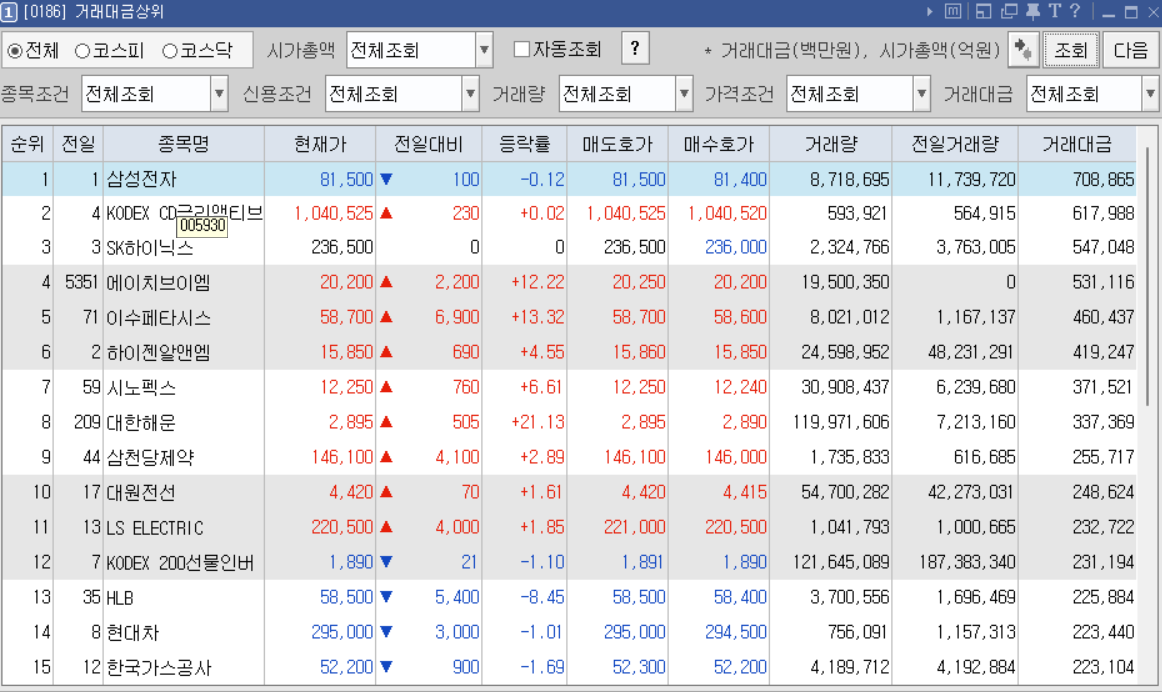Image resolution: width=1162 pixels, height=692 pixels.
Task: Select the LS ELECTRIC stock name
Action: click(x=155, y=528)
